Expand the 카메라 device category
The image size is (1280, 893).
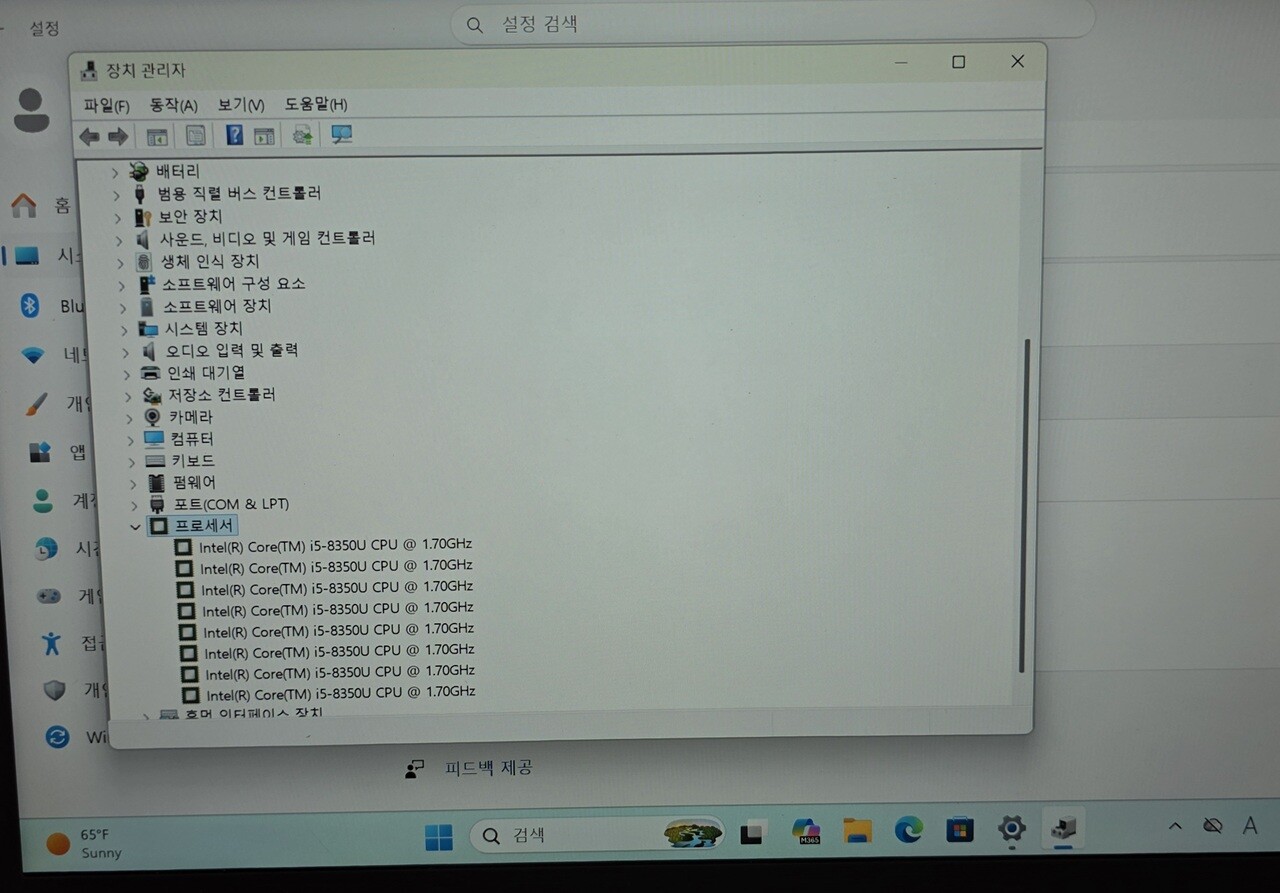(x=129, y=417)
